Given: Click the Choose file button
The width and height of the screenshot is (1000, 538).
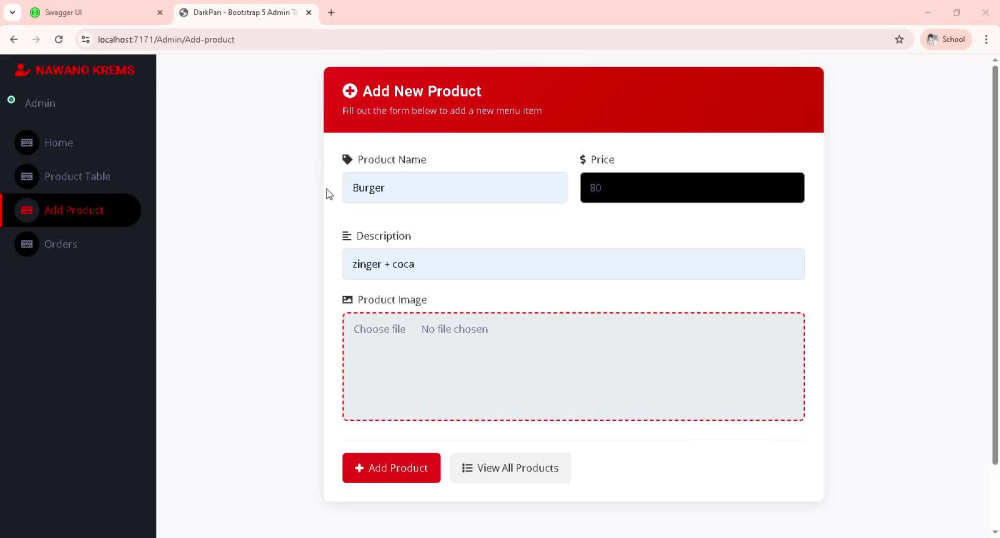Looking at the screenshot, I should coord(379,329).
